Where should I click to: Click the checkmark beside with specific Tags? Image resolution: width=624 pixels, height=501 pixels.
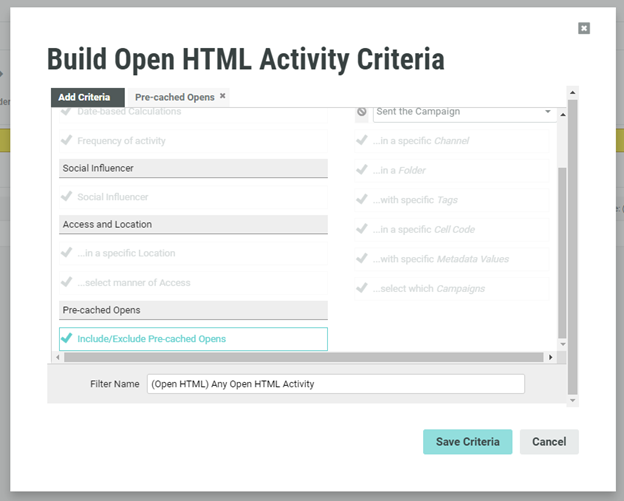361,200
